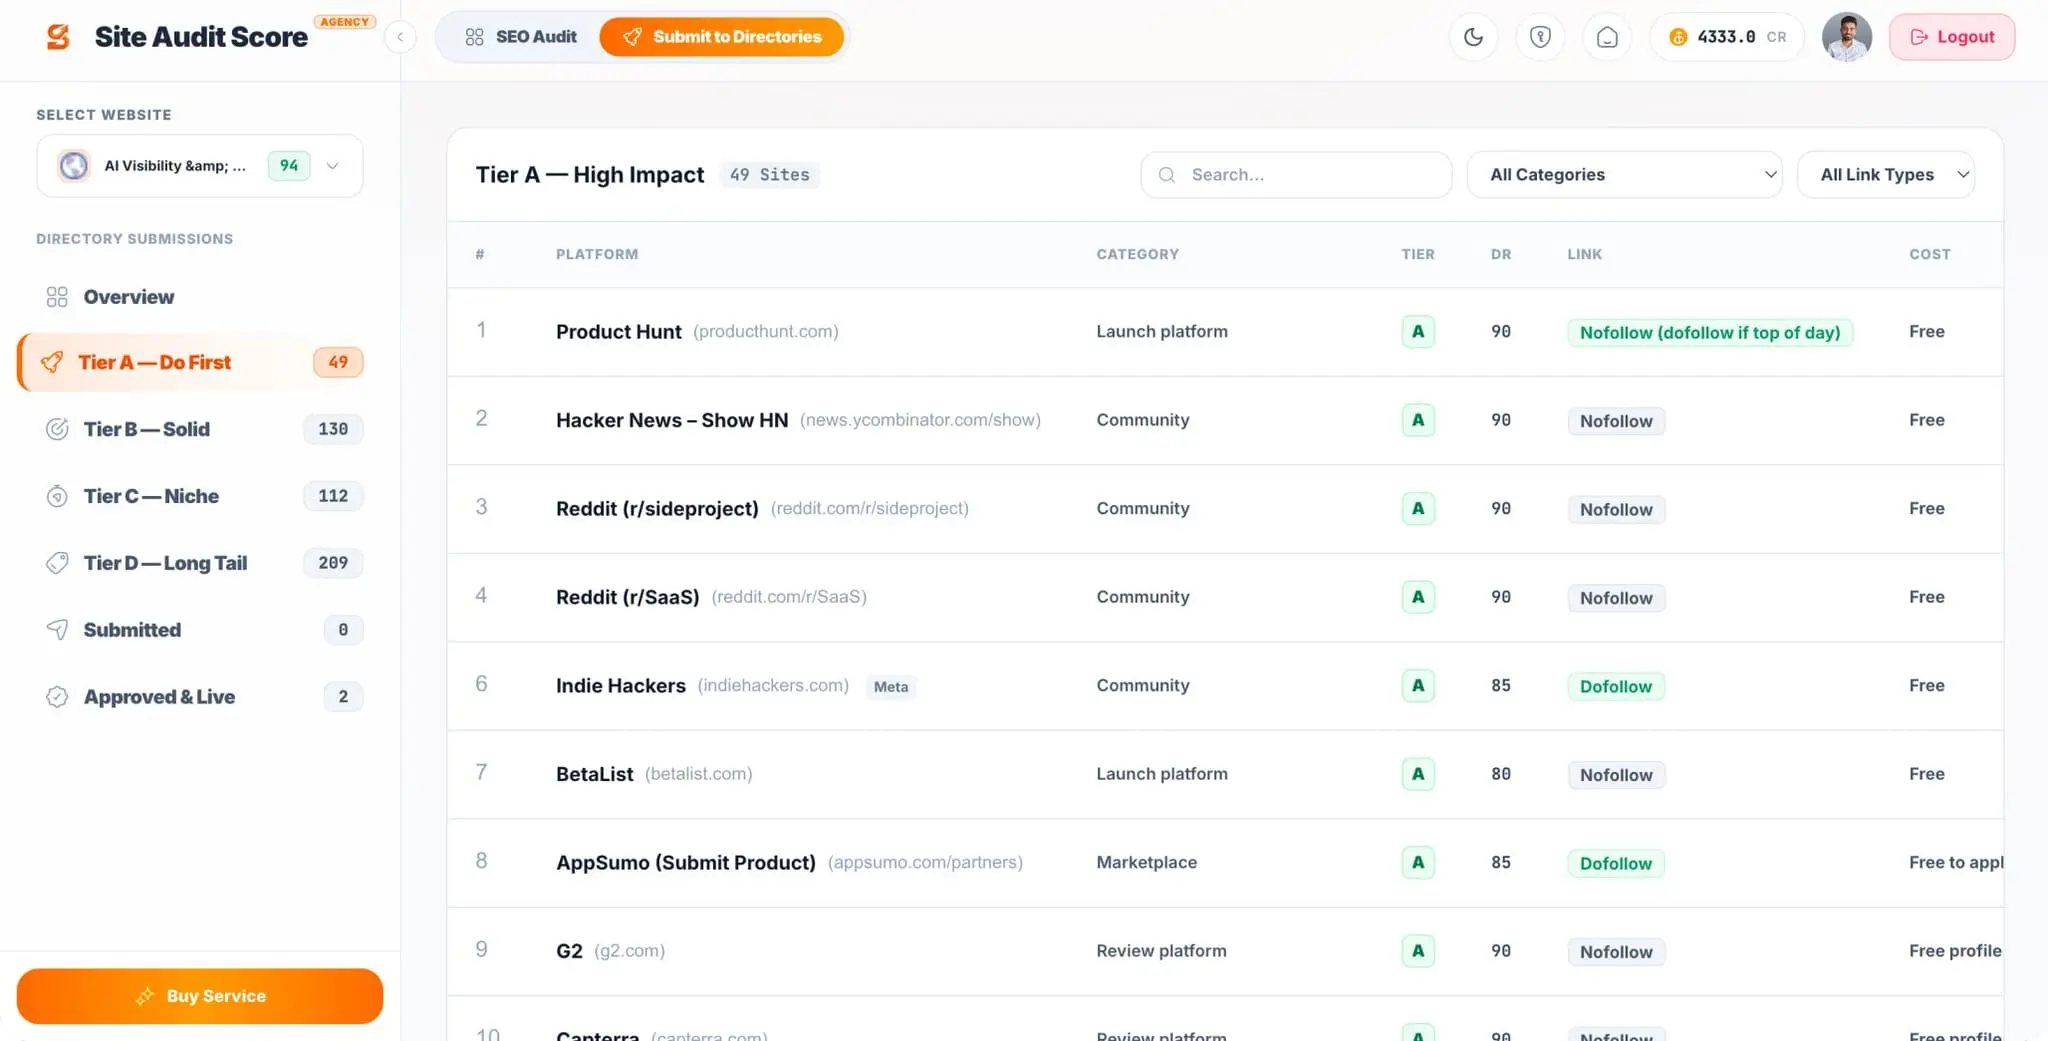Click the Tier C icon in sidebar
The width and height of the screenshot is (2048, 1041).
click(x=57, y=496)
